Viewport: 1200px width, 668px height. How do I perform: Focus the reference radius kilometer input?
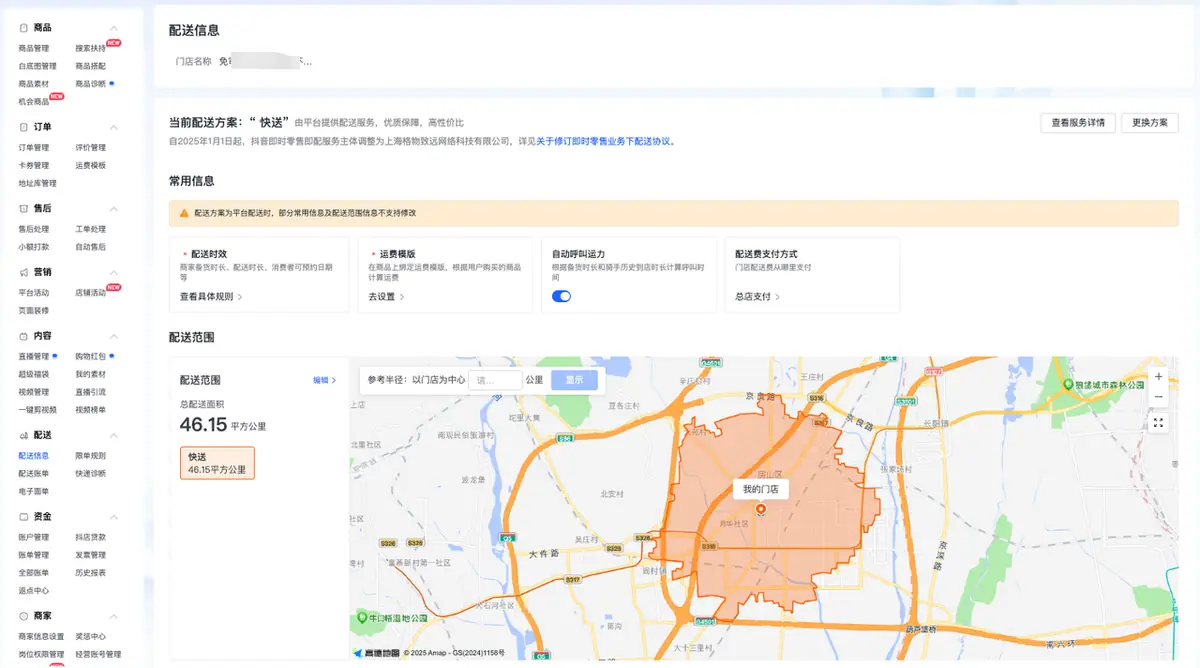pyautogui.click(x=495, y=380)
